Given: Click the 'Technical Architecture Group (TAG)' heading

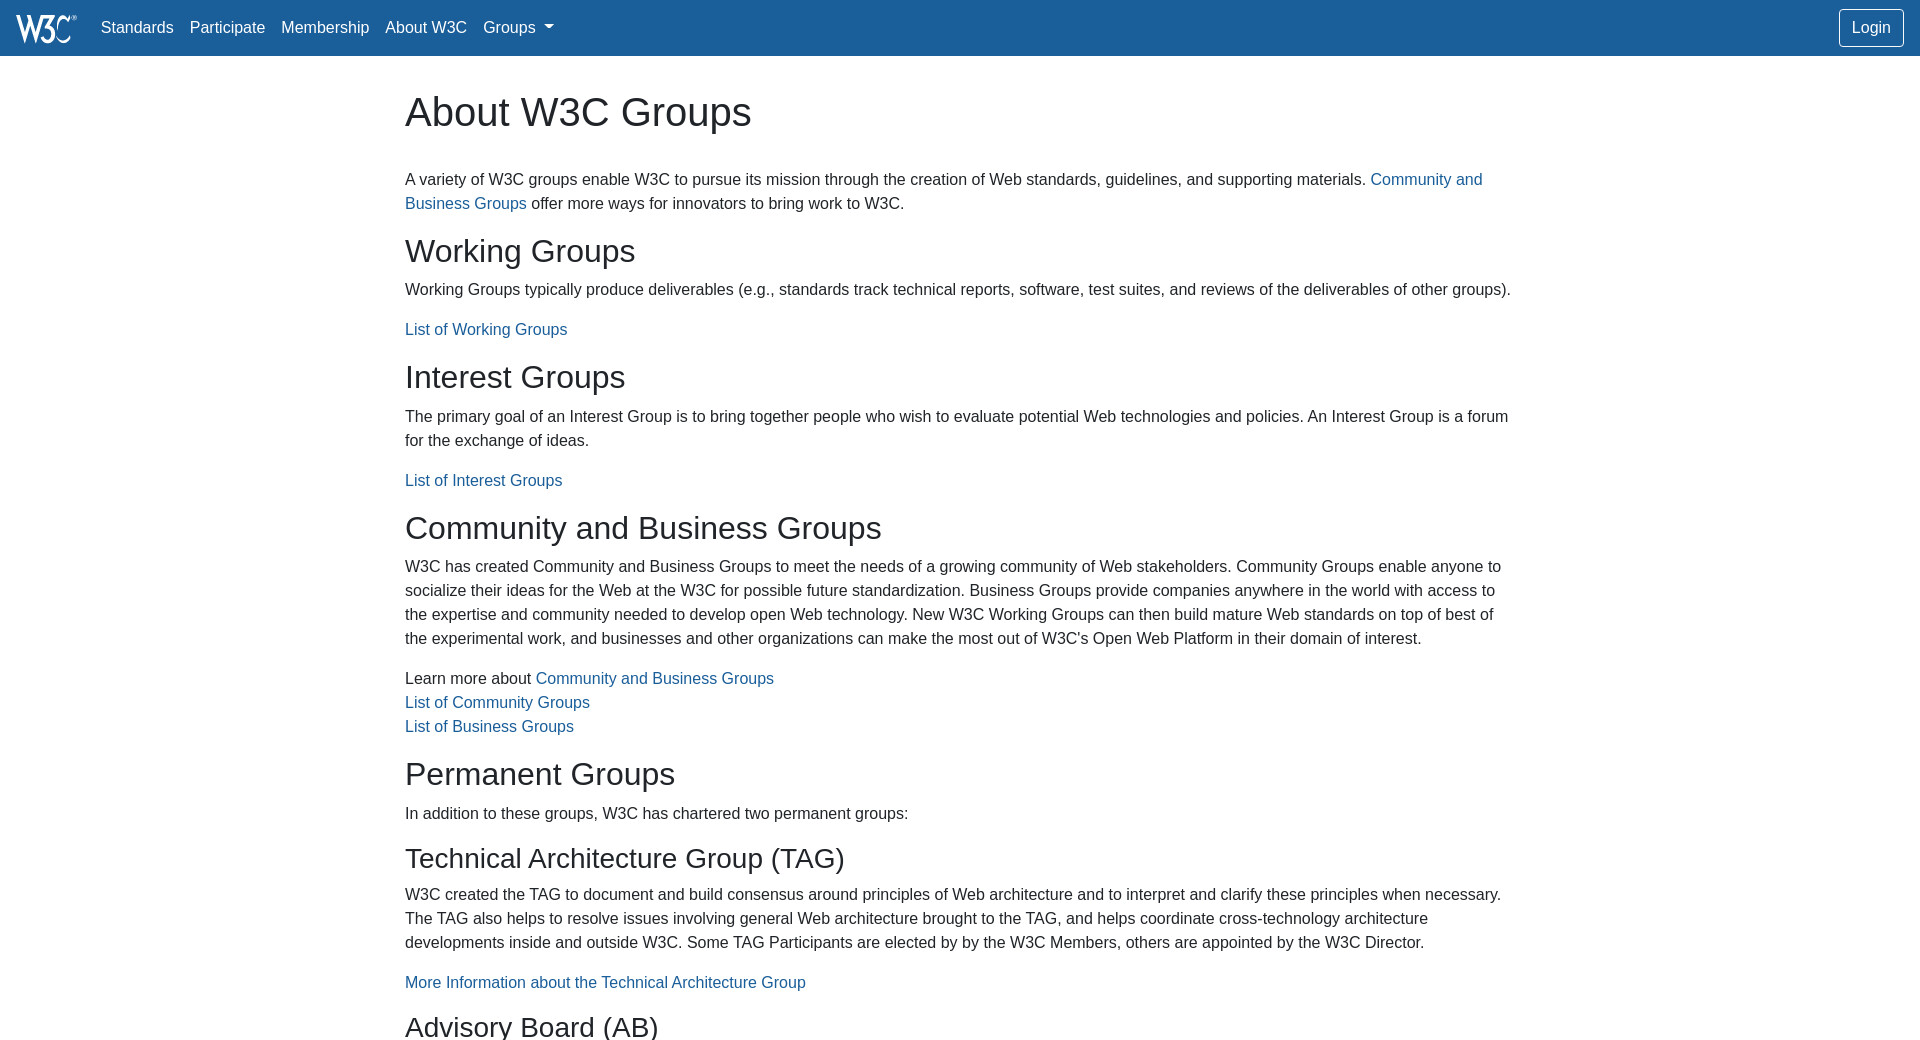Looking at the screenshot, I should click(x=624, y=859).
